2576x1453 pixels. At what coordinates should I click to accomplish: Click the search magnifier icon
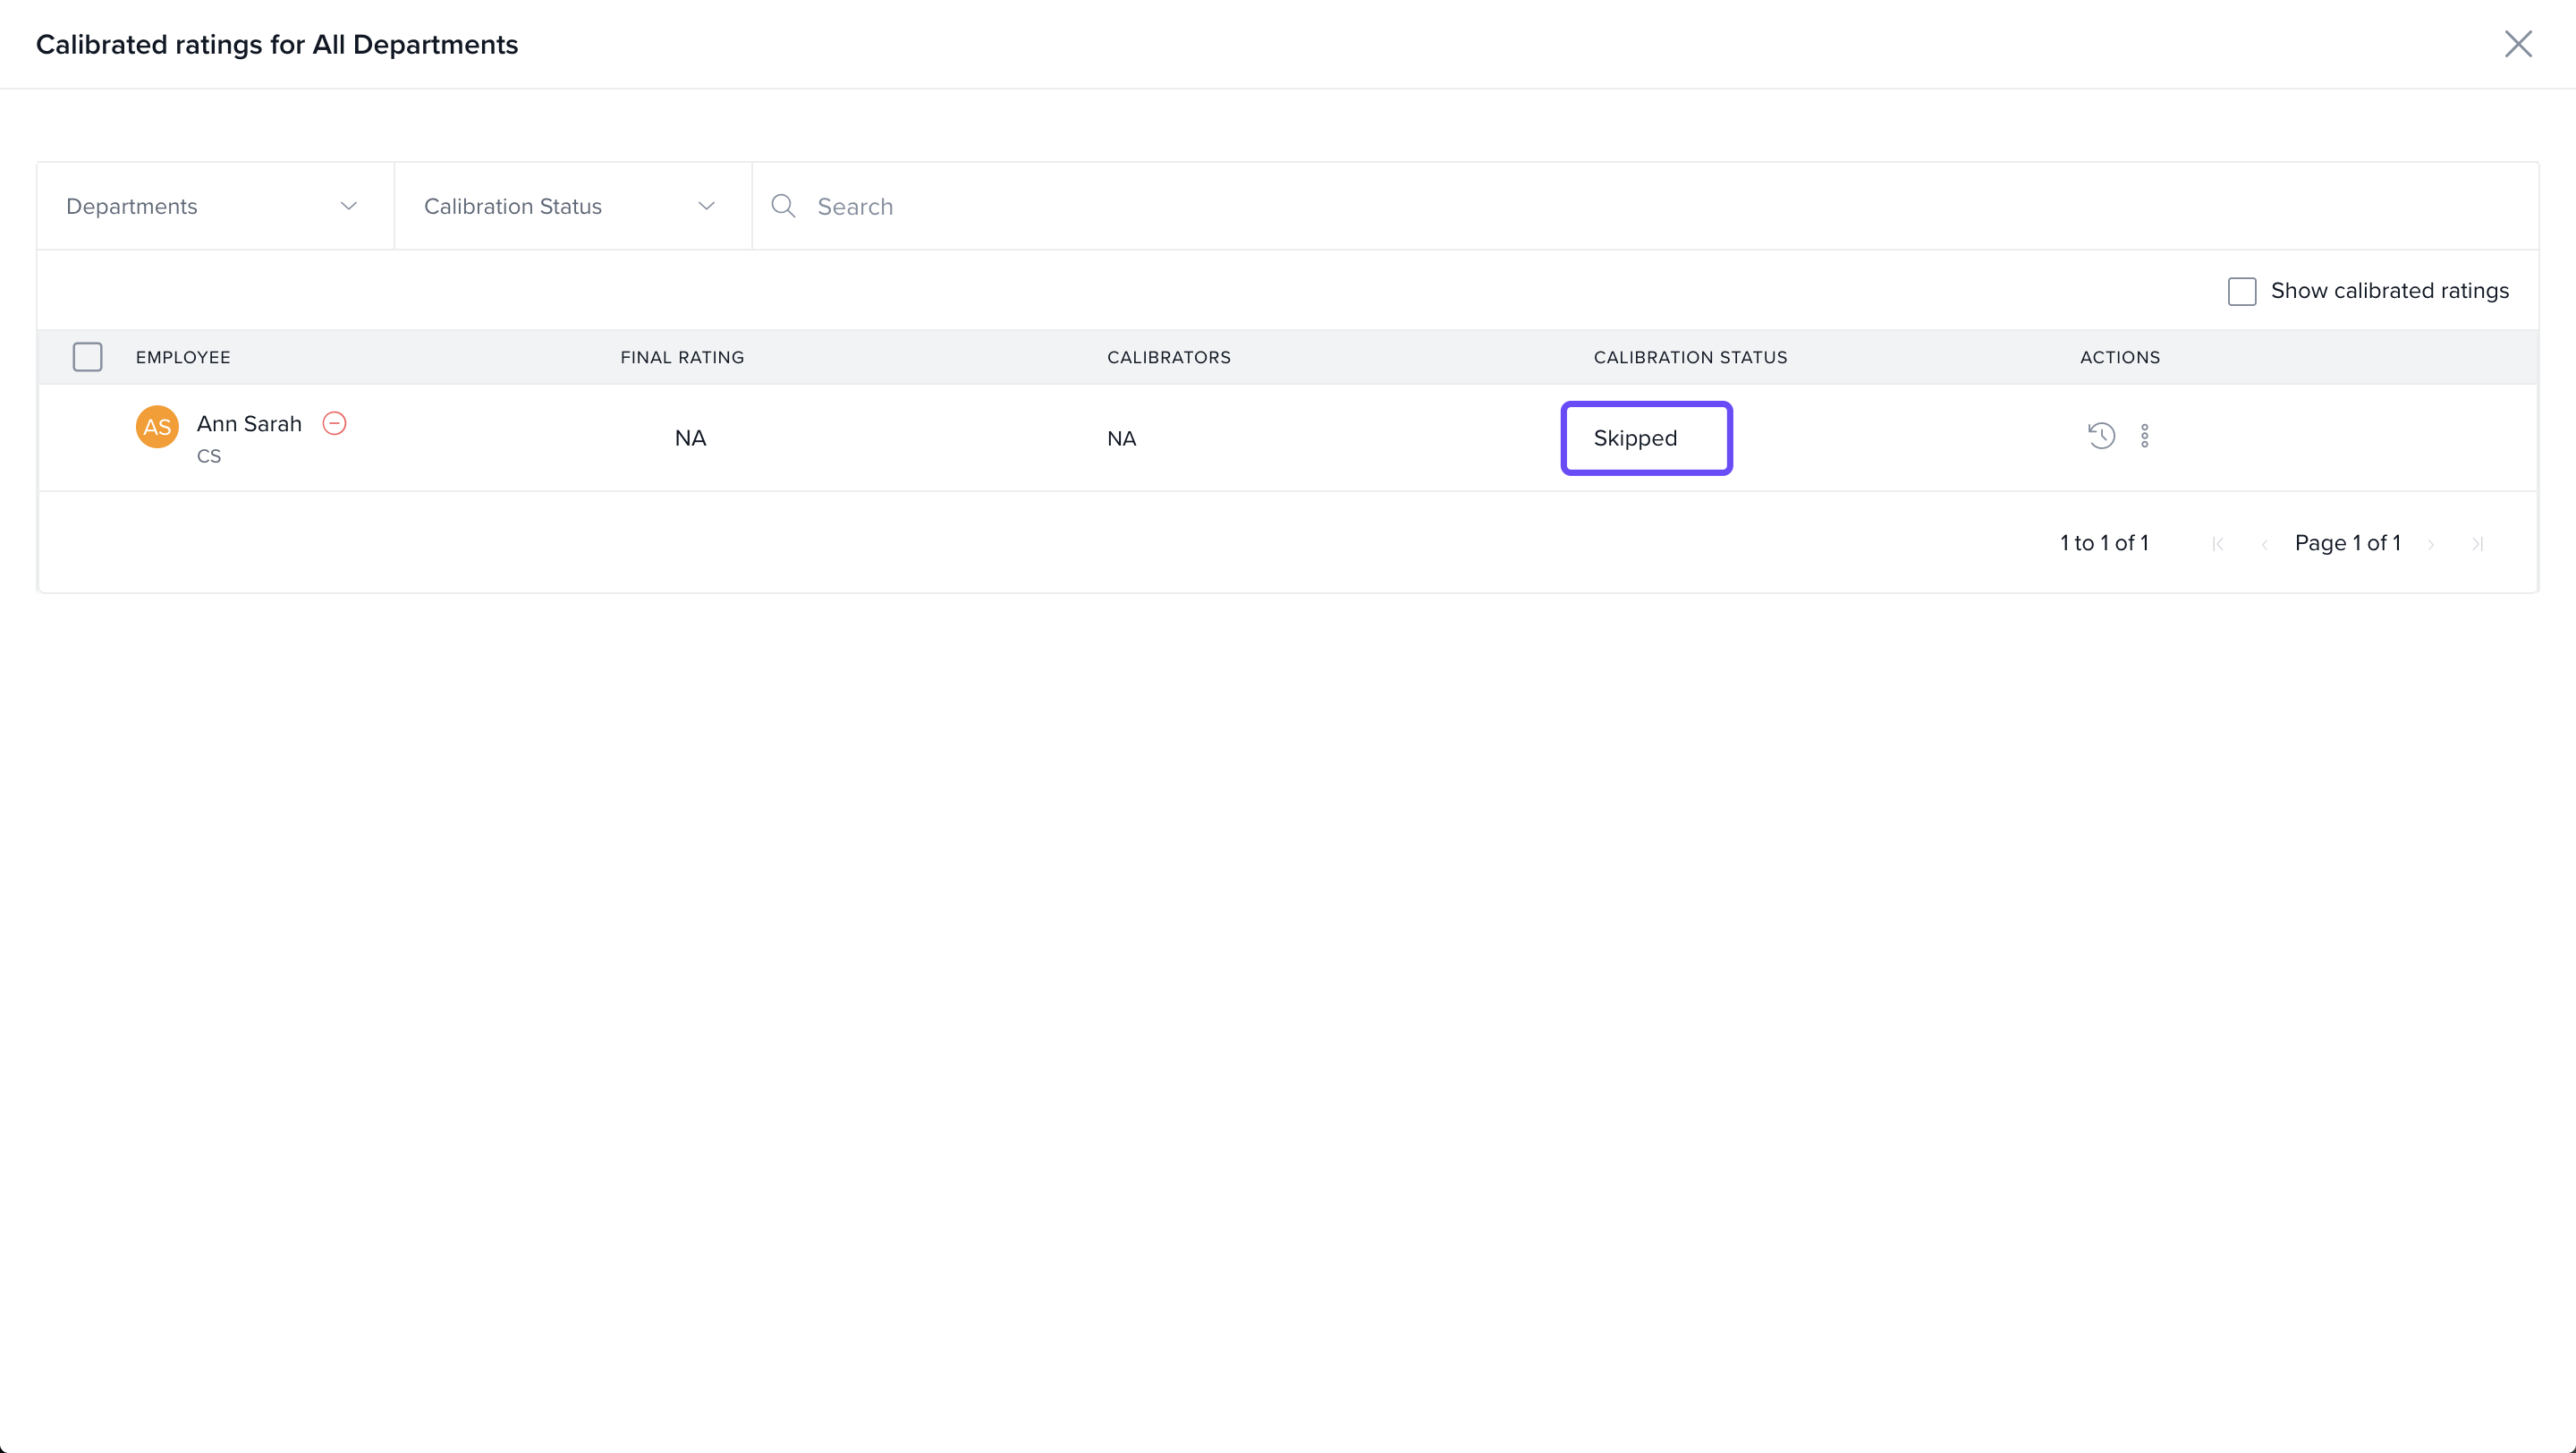point(783,206)
